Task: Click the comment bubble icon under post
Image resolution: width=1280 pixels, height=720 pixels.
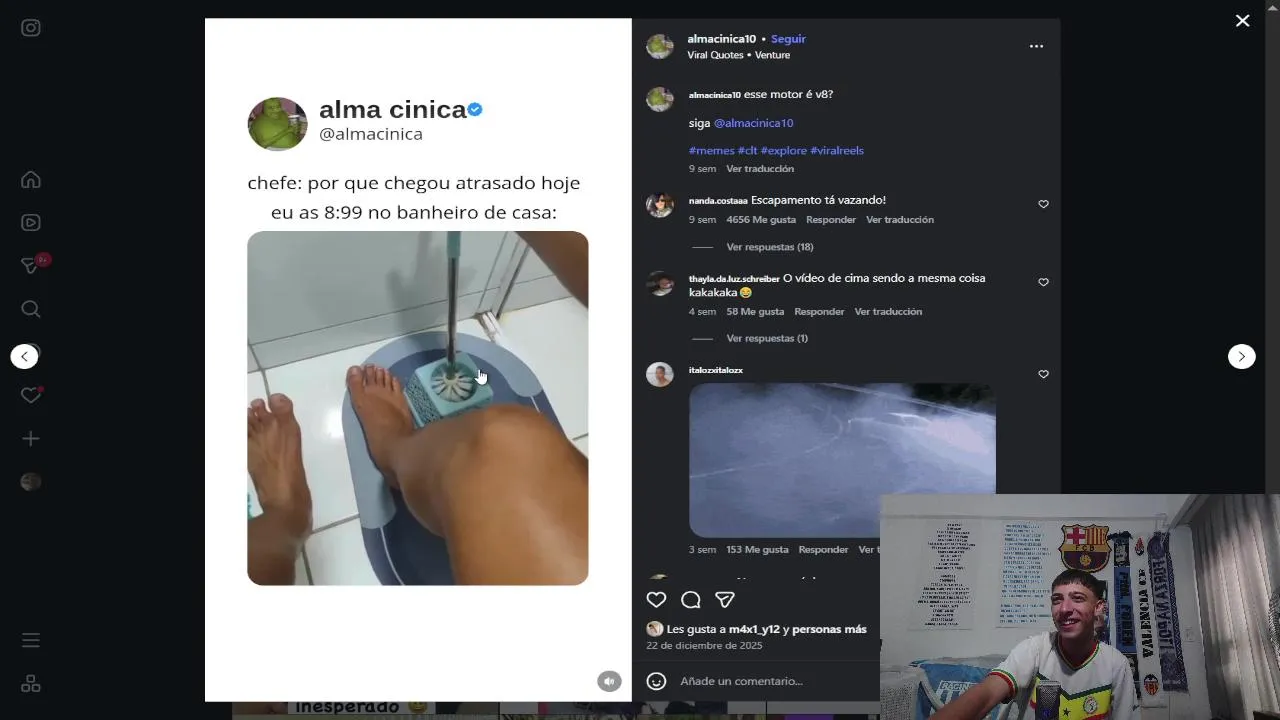Action: [x=690, y=600]
